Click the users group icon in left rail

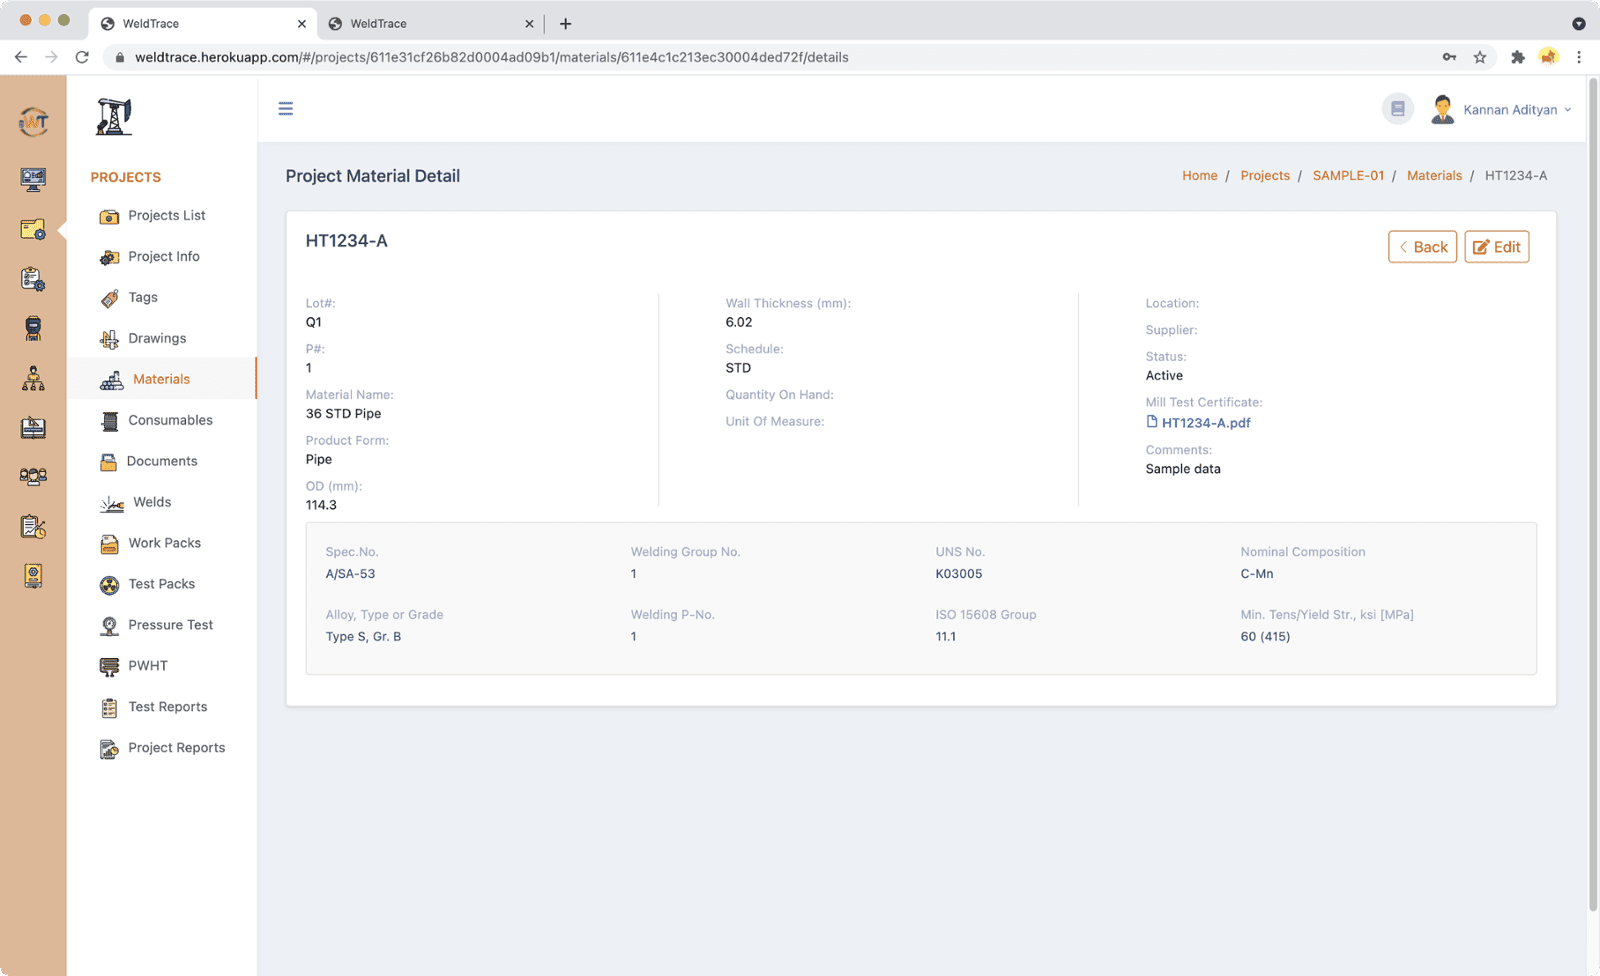coord(33,477)
